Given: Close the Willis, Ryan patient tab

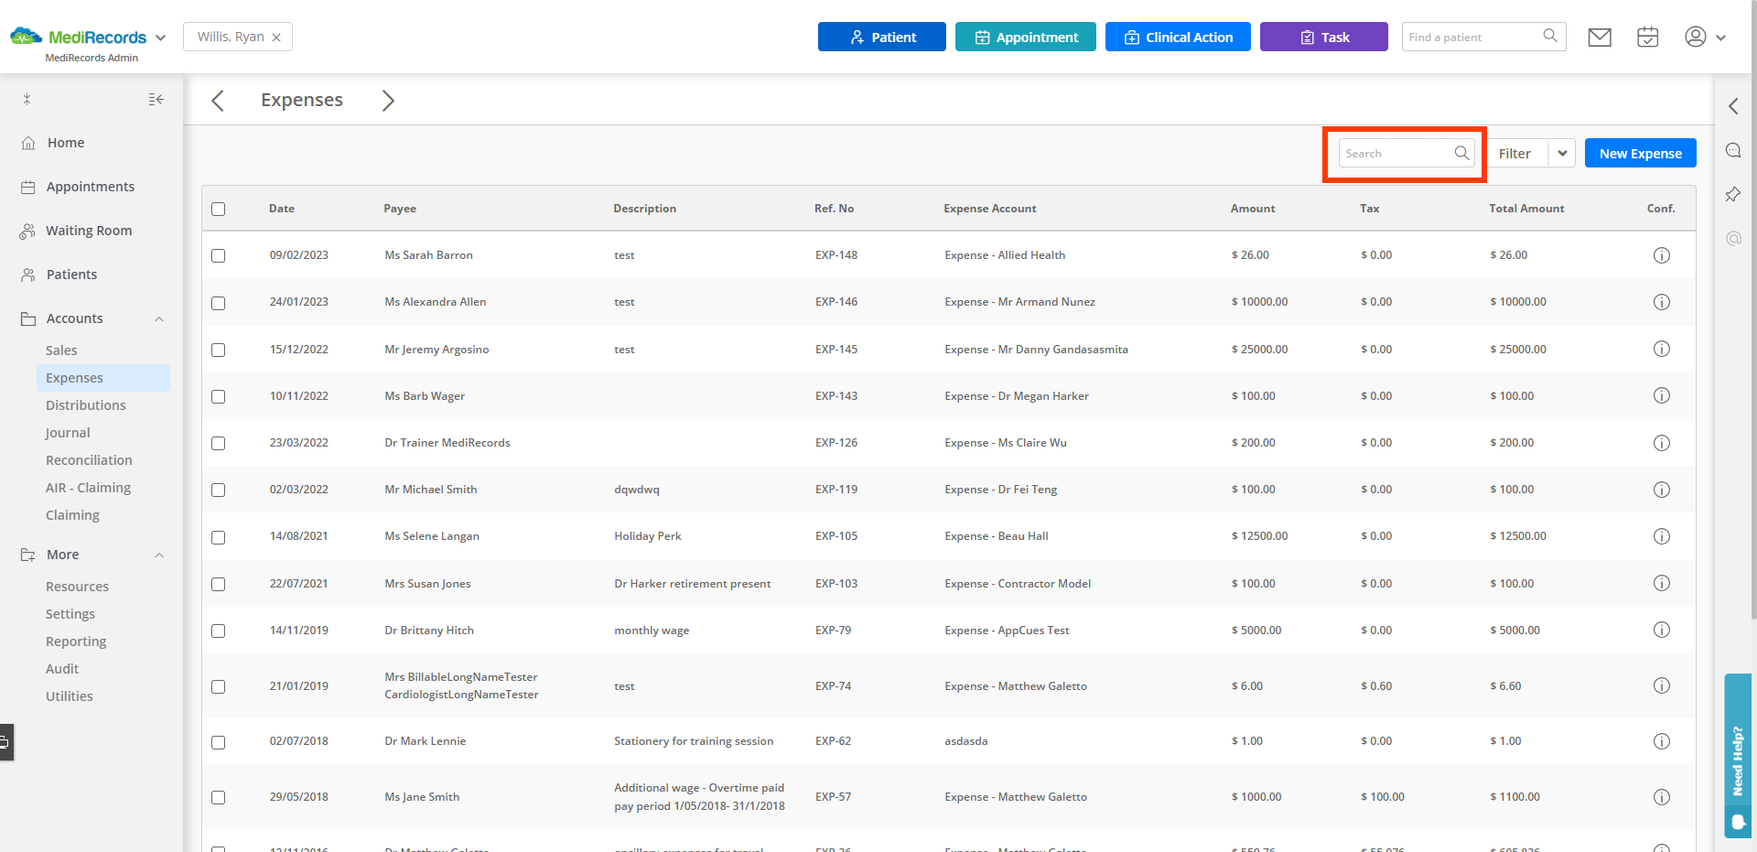Looking at the screenshot, I should (x=276, y=38).
